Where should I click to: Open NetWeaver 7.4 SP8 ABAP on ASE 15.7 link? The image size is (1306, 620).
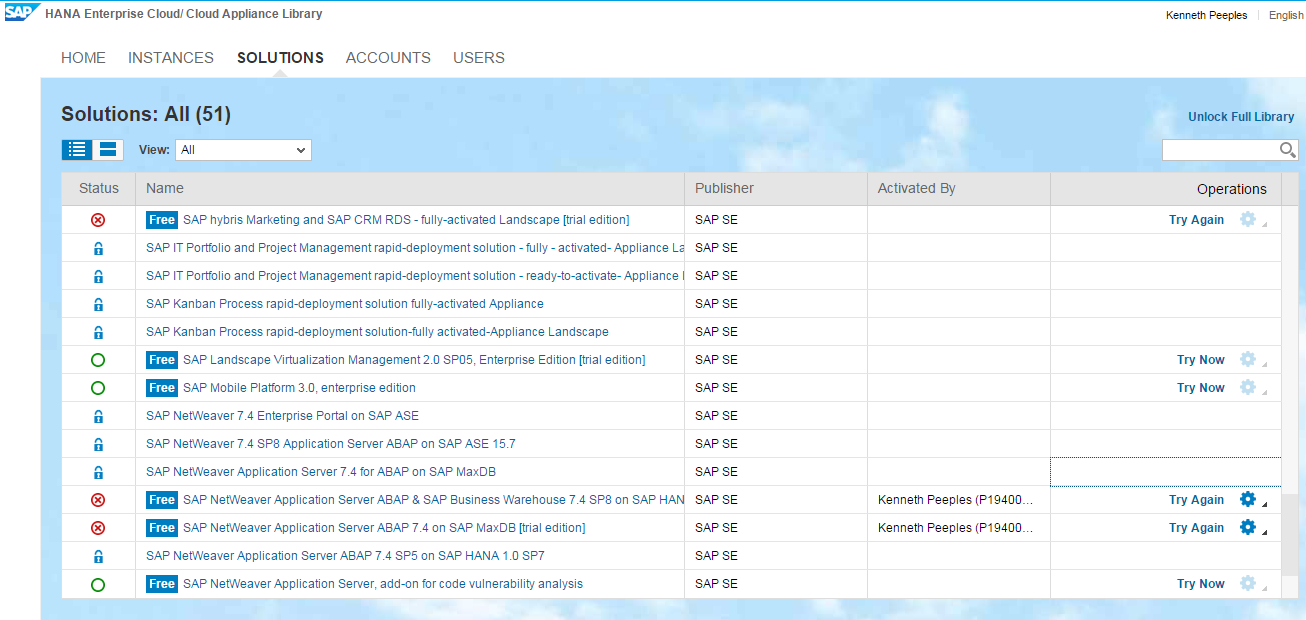point(331,444)
